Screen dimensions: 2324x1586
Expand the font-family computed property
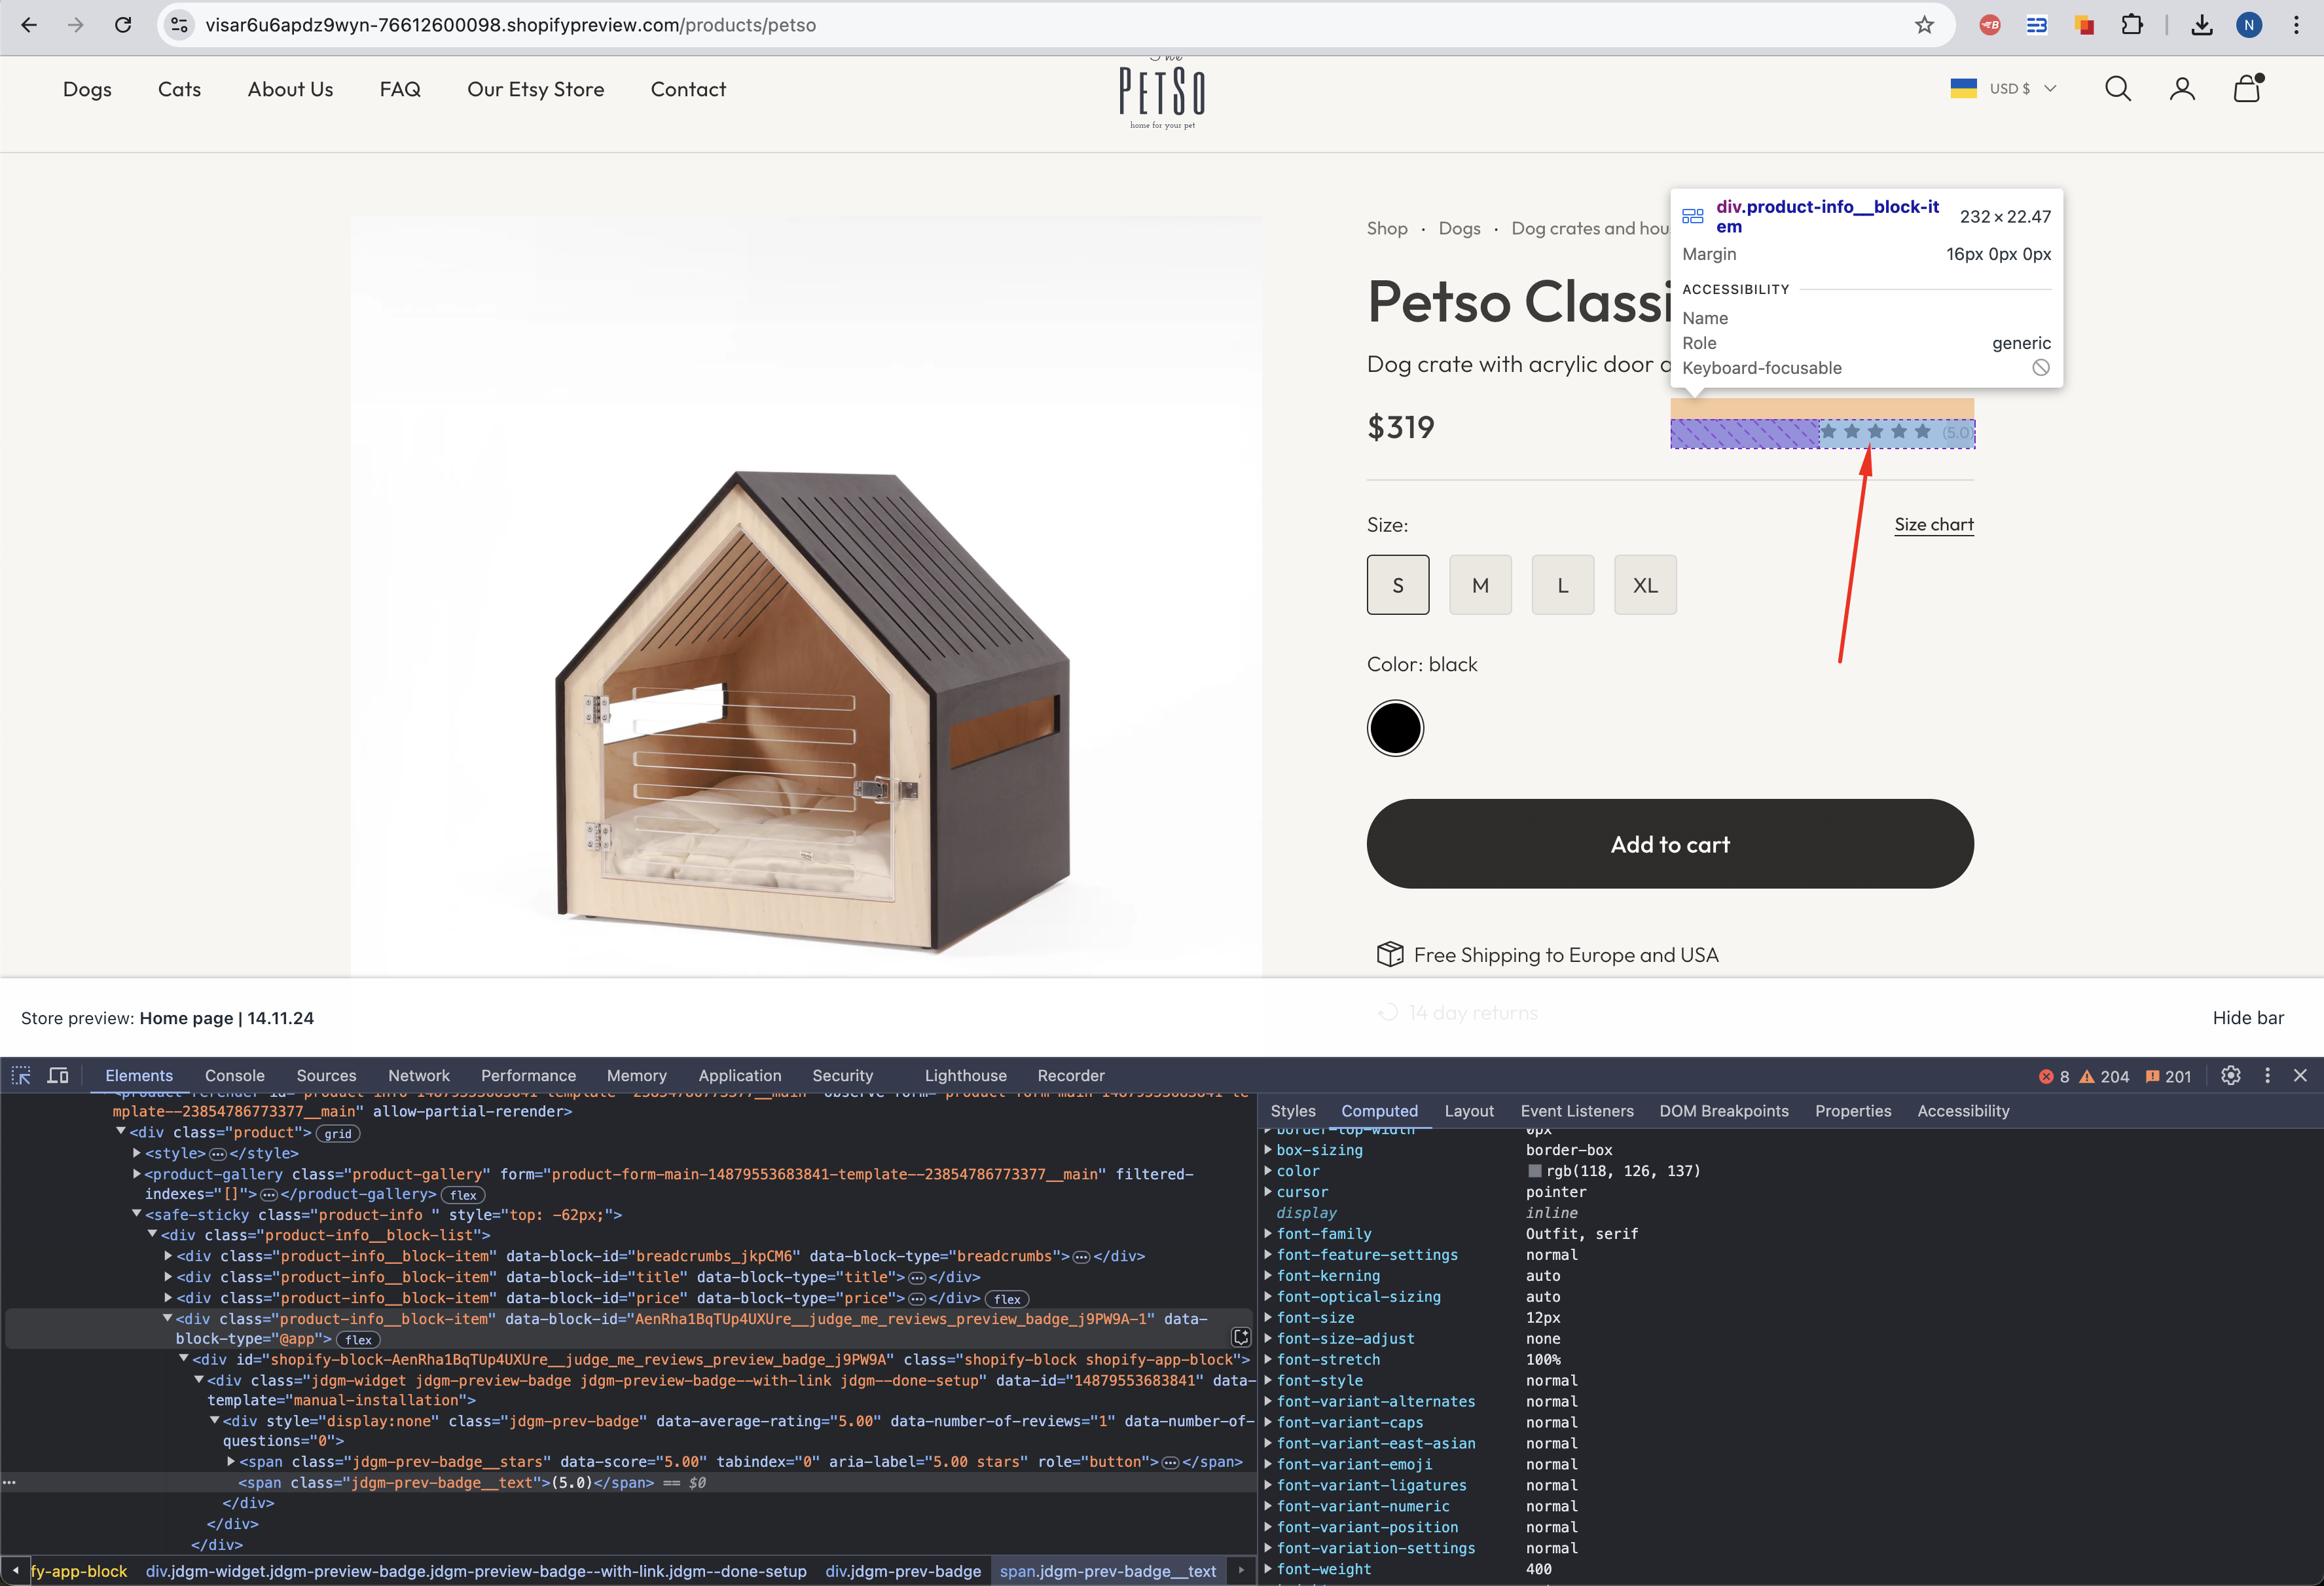coord(1268,1234)
